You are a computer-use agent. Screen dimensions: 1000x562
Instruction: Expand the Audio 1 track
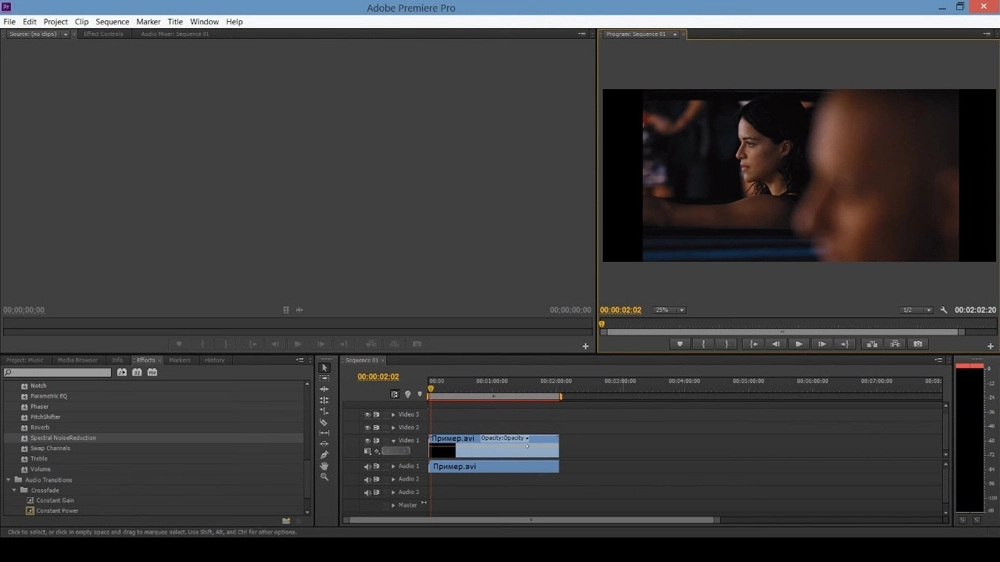[x=393, y=466]
